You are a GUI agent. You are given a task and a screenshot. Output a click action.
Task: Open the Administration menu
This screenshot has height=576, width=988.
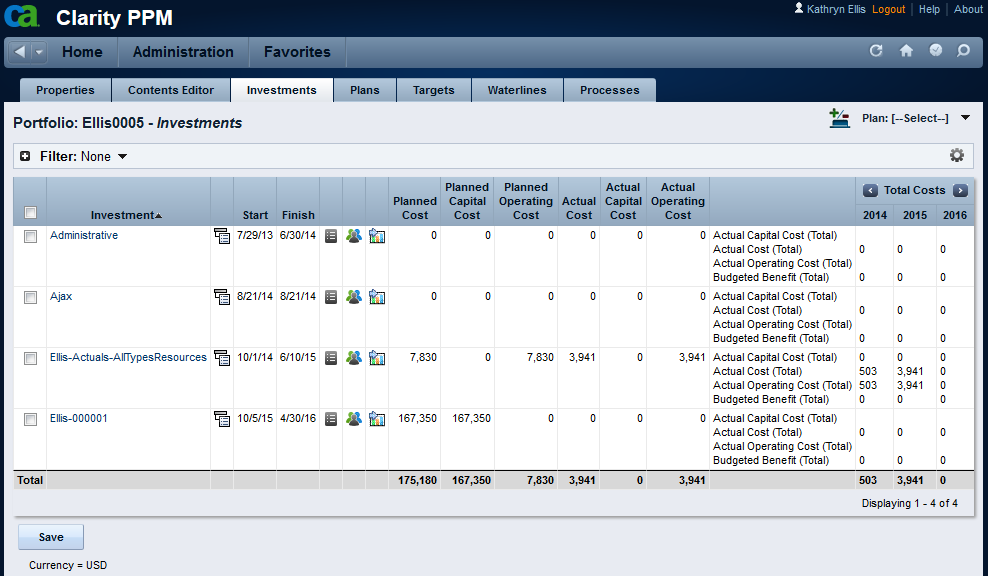[x=183, y=52]
